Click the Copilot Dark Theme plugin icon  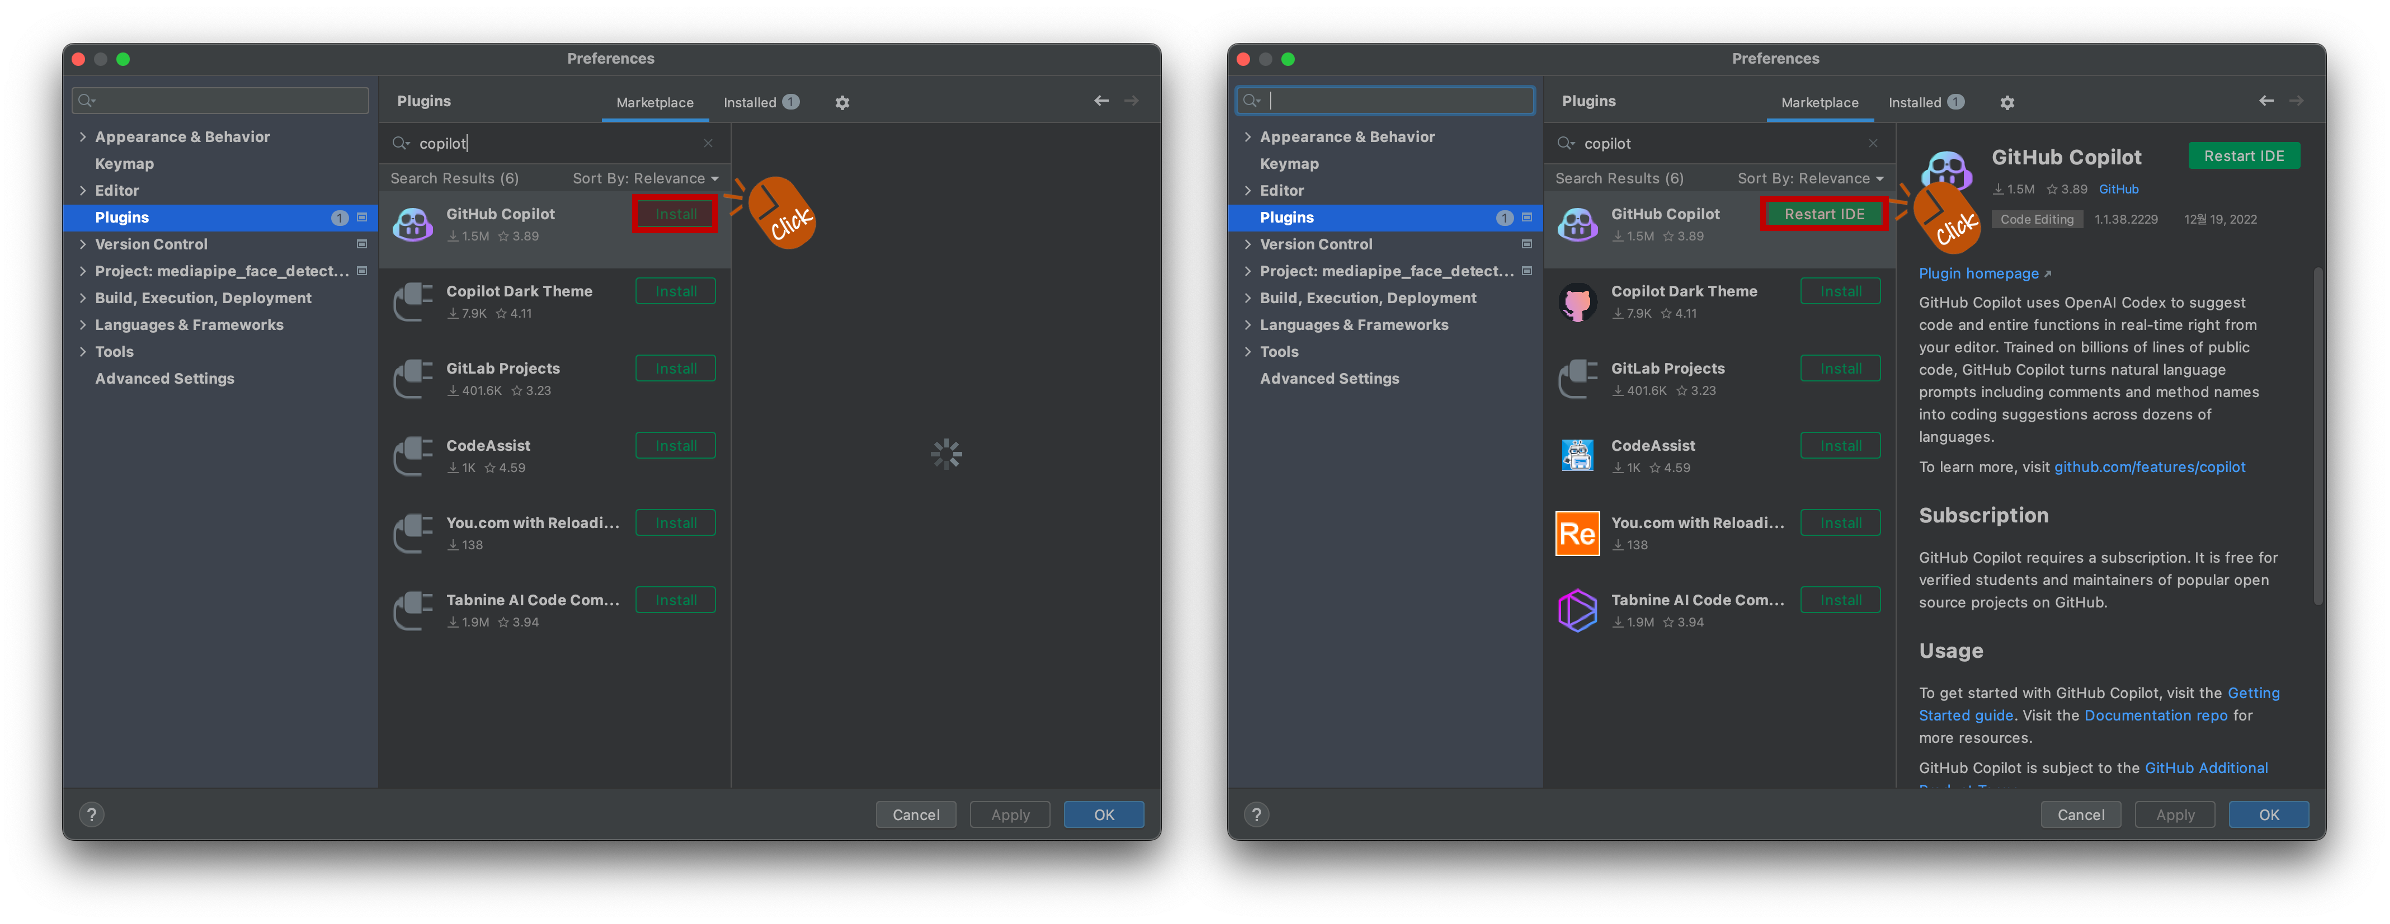[1577, 301]
